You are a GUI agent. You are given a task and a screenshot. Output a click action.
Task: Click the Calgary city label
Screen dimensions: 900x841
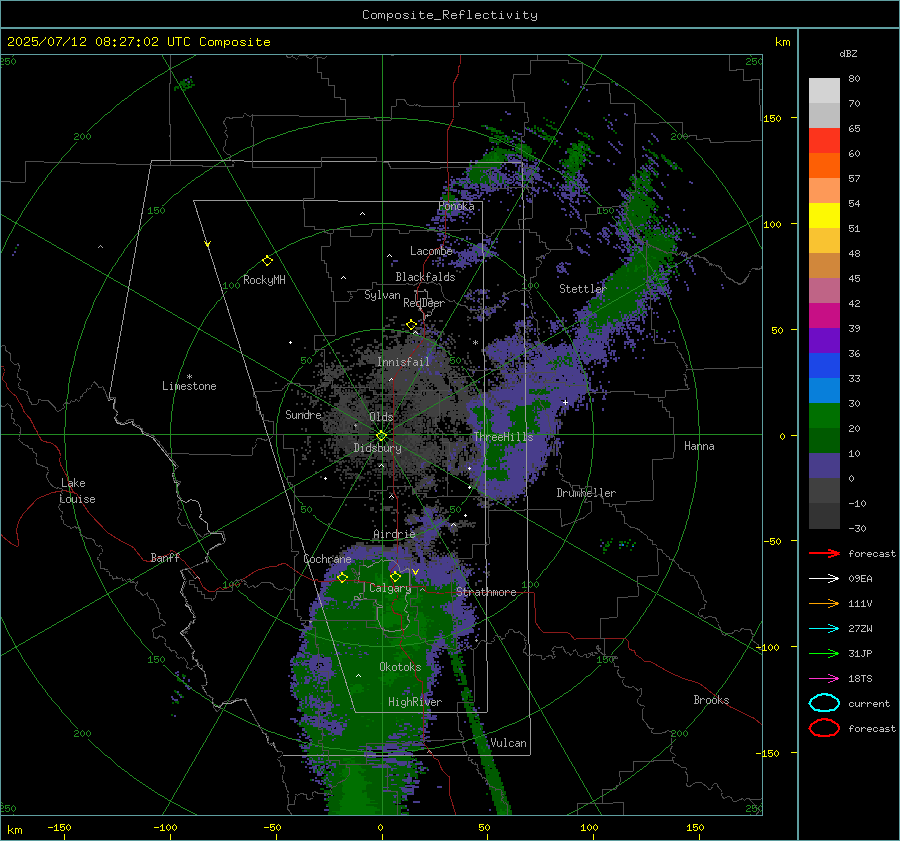click(x=390, y=588)
